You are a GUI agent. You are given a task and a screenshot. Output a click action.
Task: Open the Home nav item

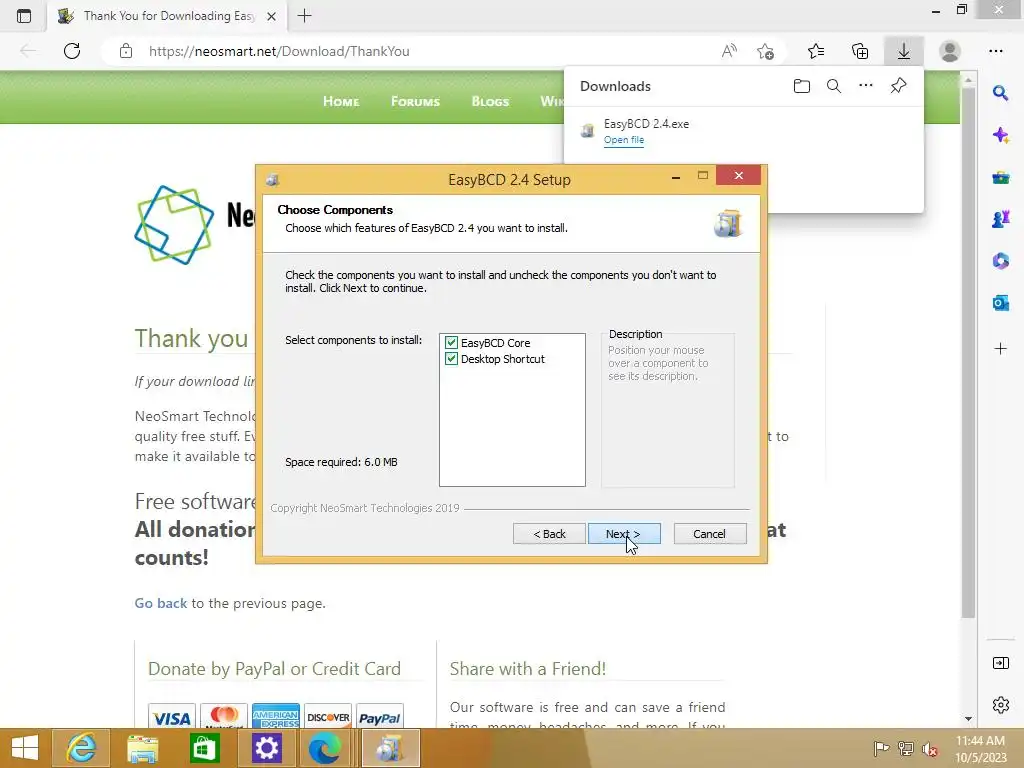click(x=341, y=101)
